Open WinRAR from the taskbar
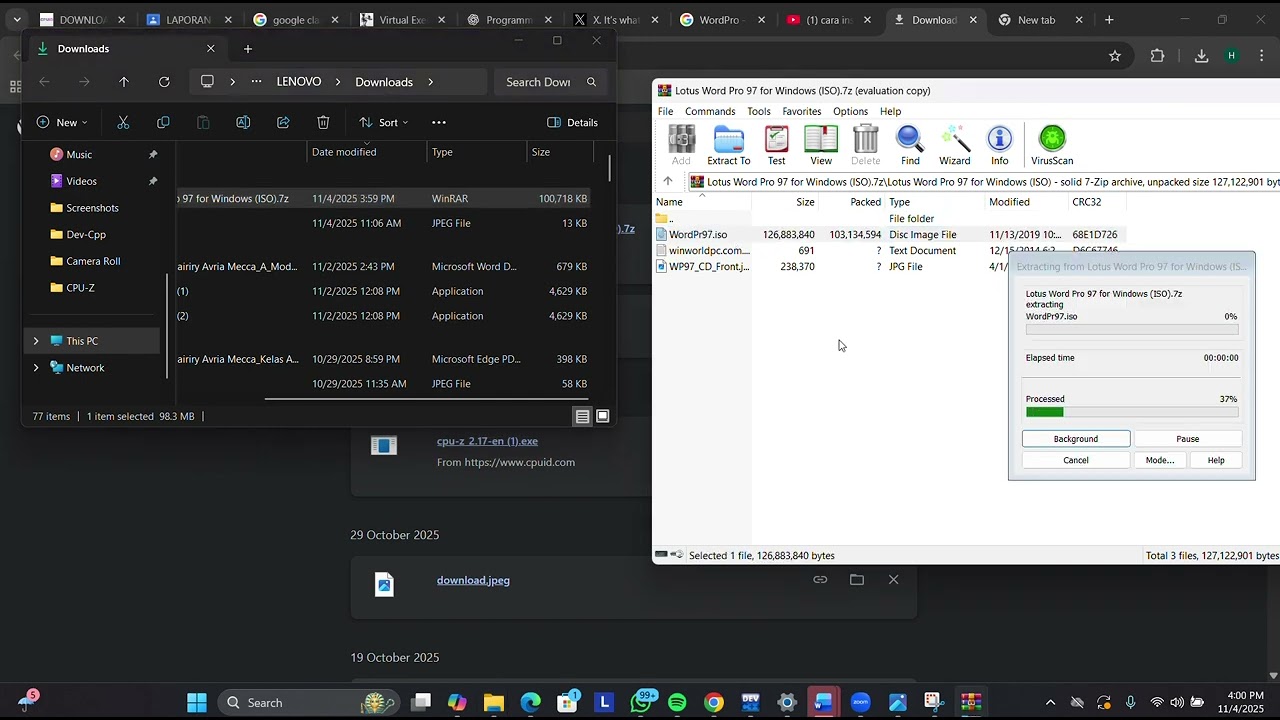 click(971, 703)
